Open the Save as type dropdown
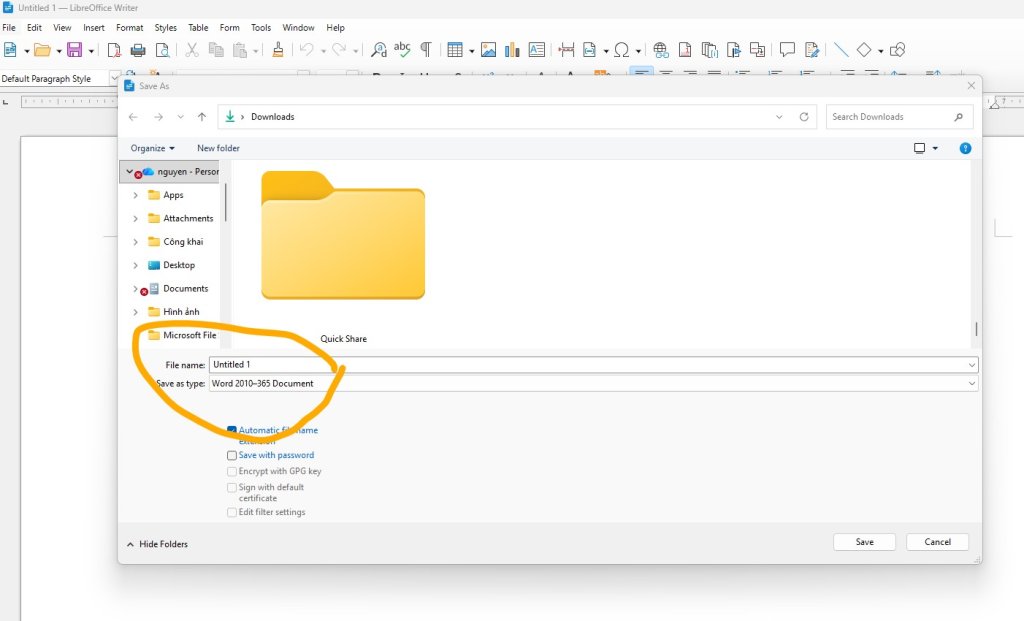 point(594,384)
